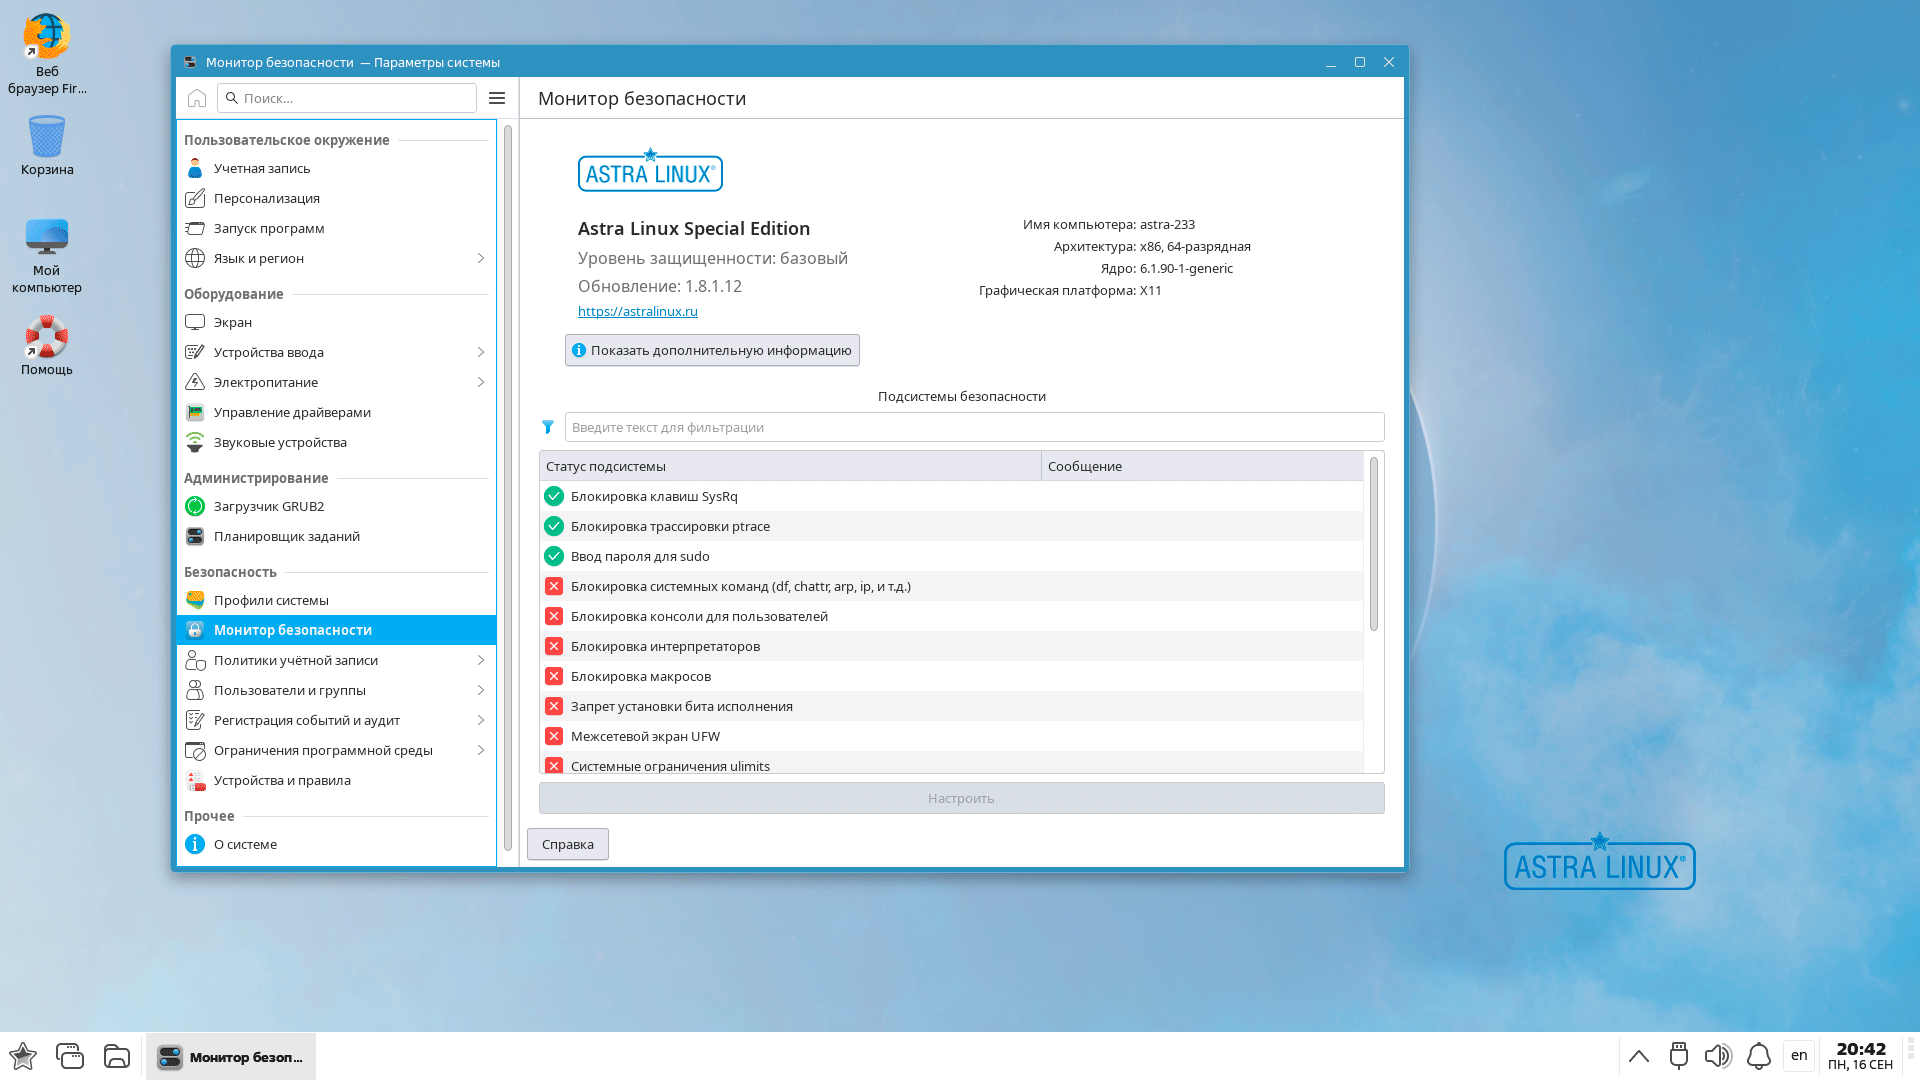Expand account policies submenu arrow
The height and width of the screenshot is (1080, 1920).
pyautogui.click(x=481, y=660)
